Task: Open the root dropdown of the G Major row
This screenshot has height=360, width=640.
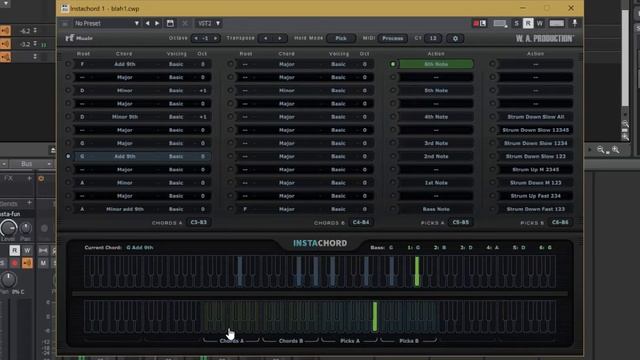Action: (83, 143)
